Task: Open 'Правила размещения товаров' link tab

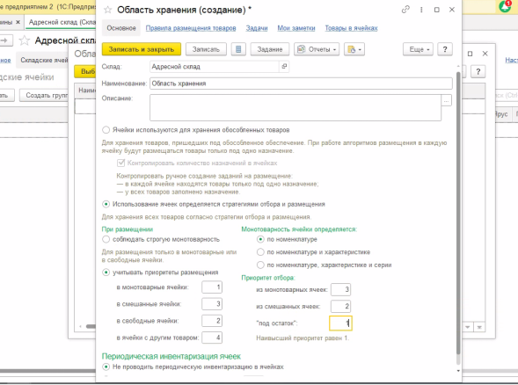Action: point(191,28)
